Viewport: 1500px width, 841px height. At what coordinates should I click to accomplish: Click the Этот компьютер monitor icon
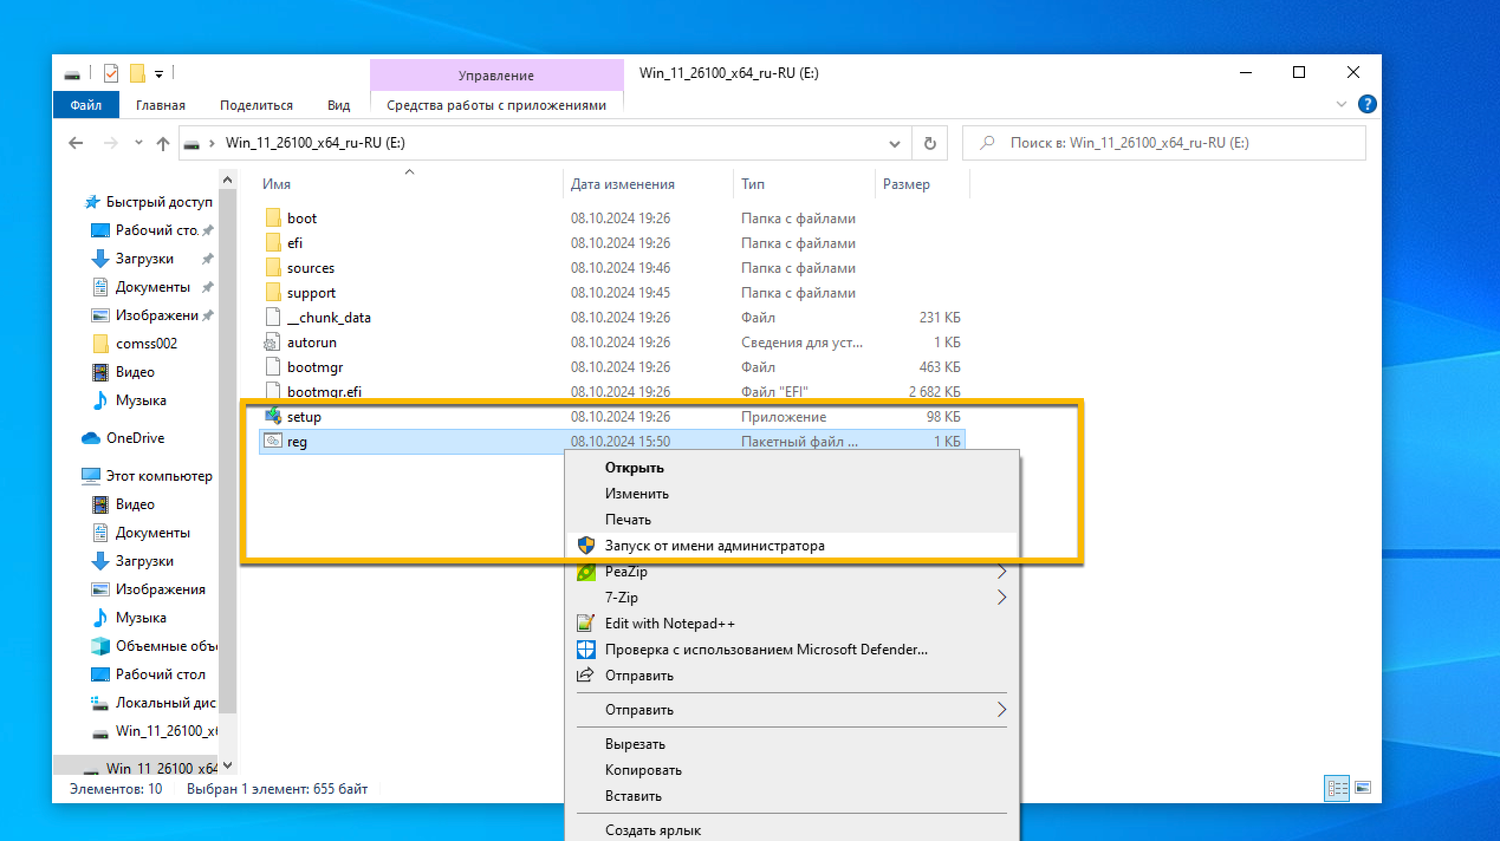(x=91, y=476)
